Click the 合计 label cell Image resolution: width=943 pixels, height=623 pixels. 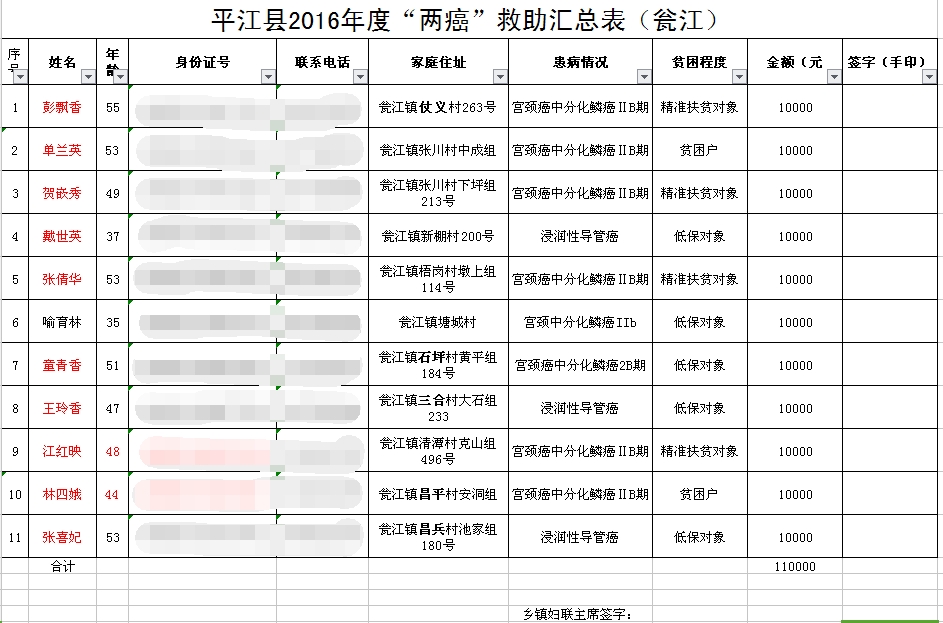[62, 567]
